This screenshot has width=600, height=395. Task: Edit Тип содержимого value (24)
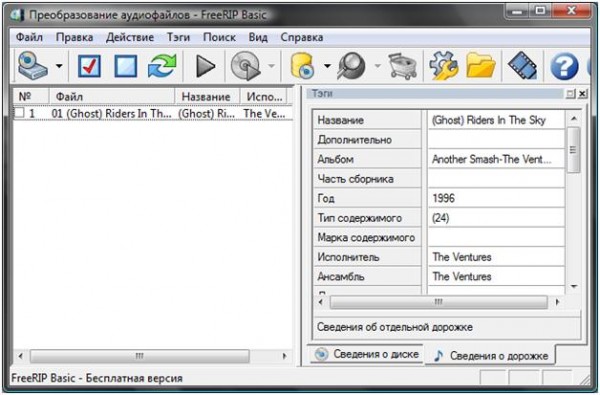pos(496,217)
